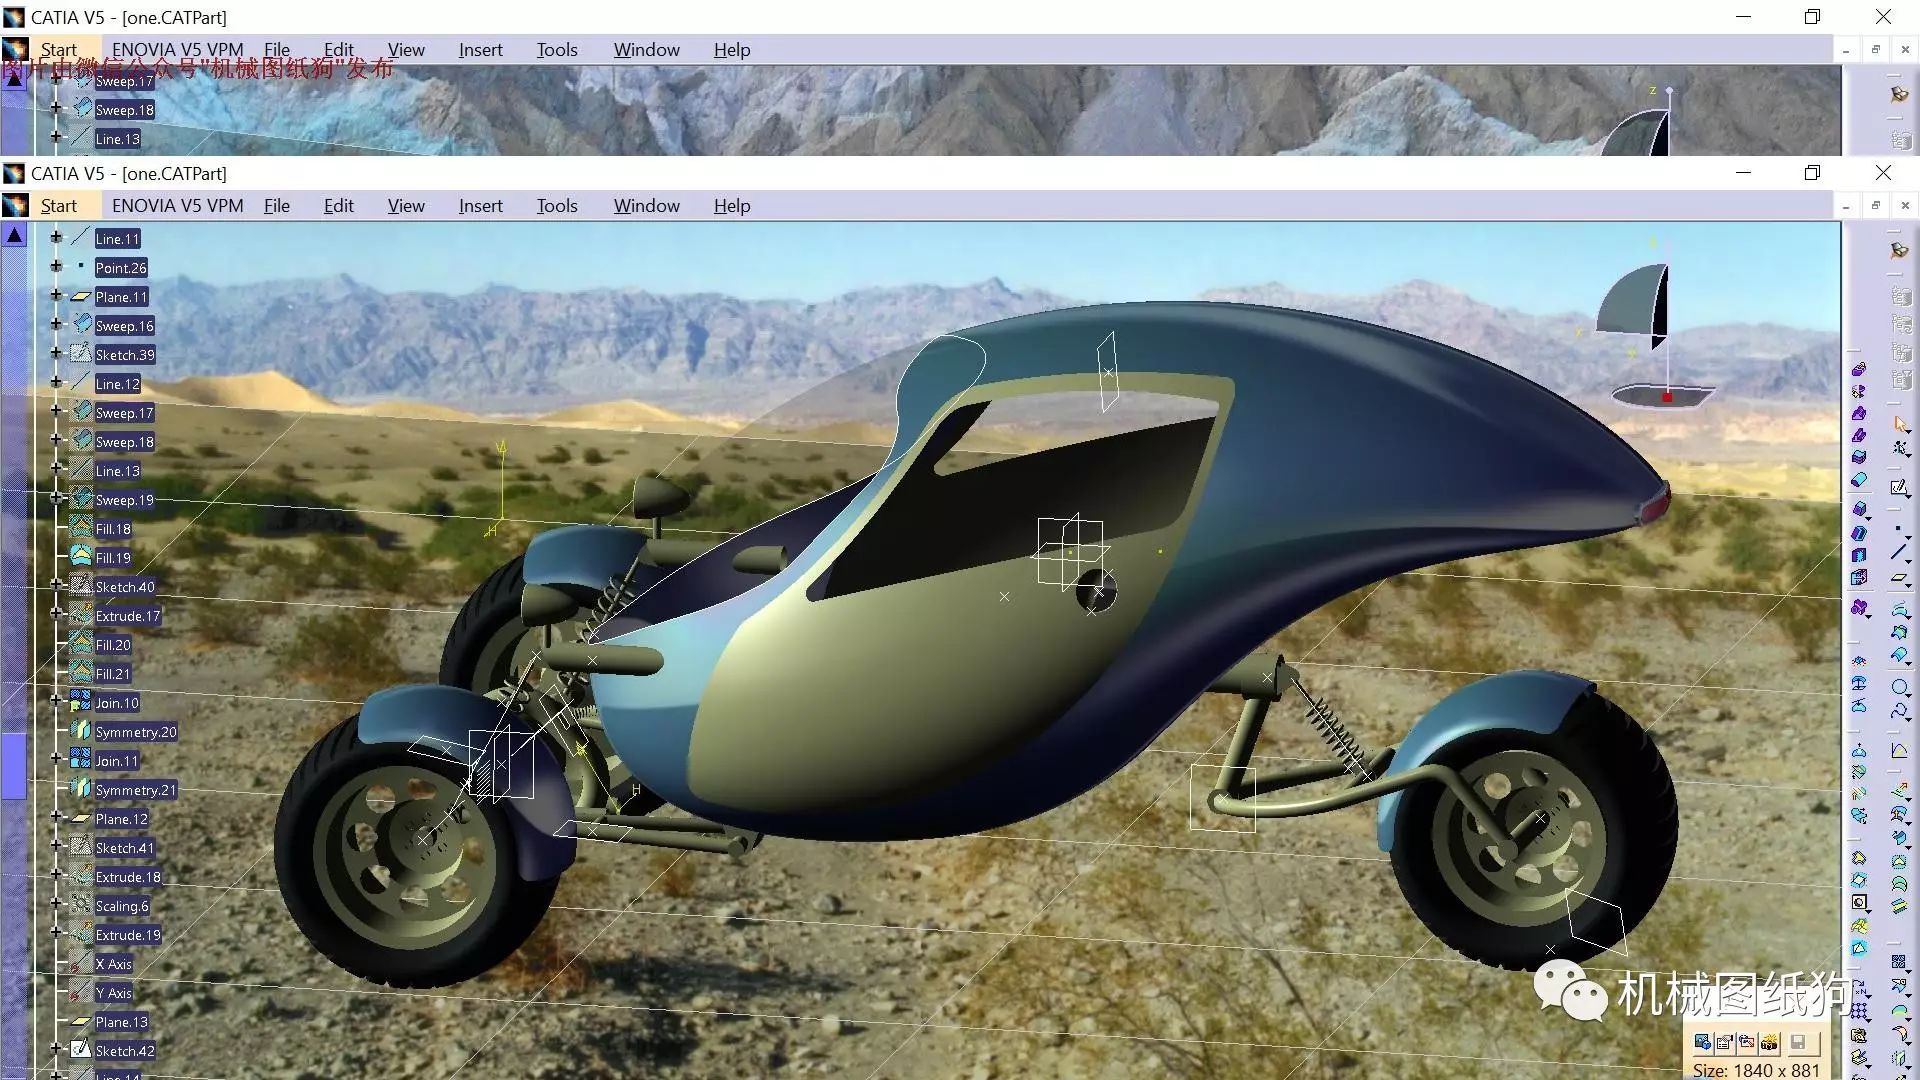Open the View menu in back window

pos(406,49)
